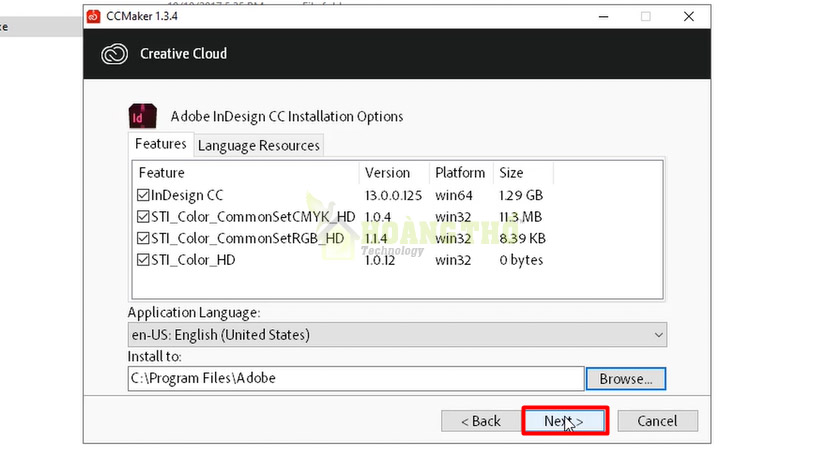The width and height of the screenshot is (820, 450).
Task: Click the Creative Cloud logo icon
Action: point(114,54)
